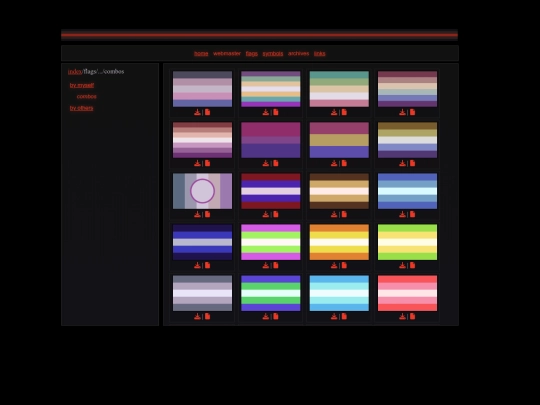Download the brown, tan and white flag
Viewport: 540px width, 405px height.
(334, 214)
